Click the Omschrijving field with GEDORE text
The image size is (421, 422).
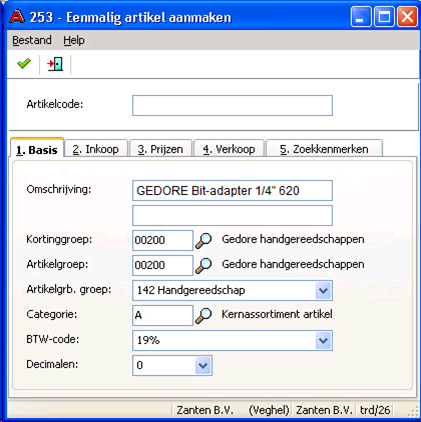(232, 190)
